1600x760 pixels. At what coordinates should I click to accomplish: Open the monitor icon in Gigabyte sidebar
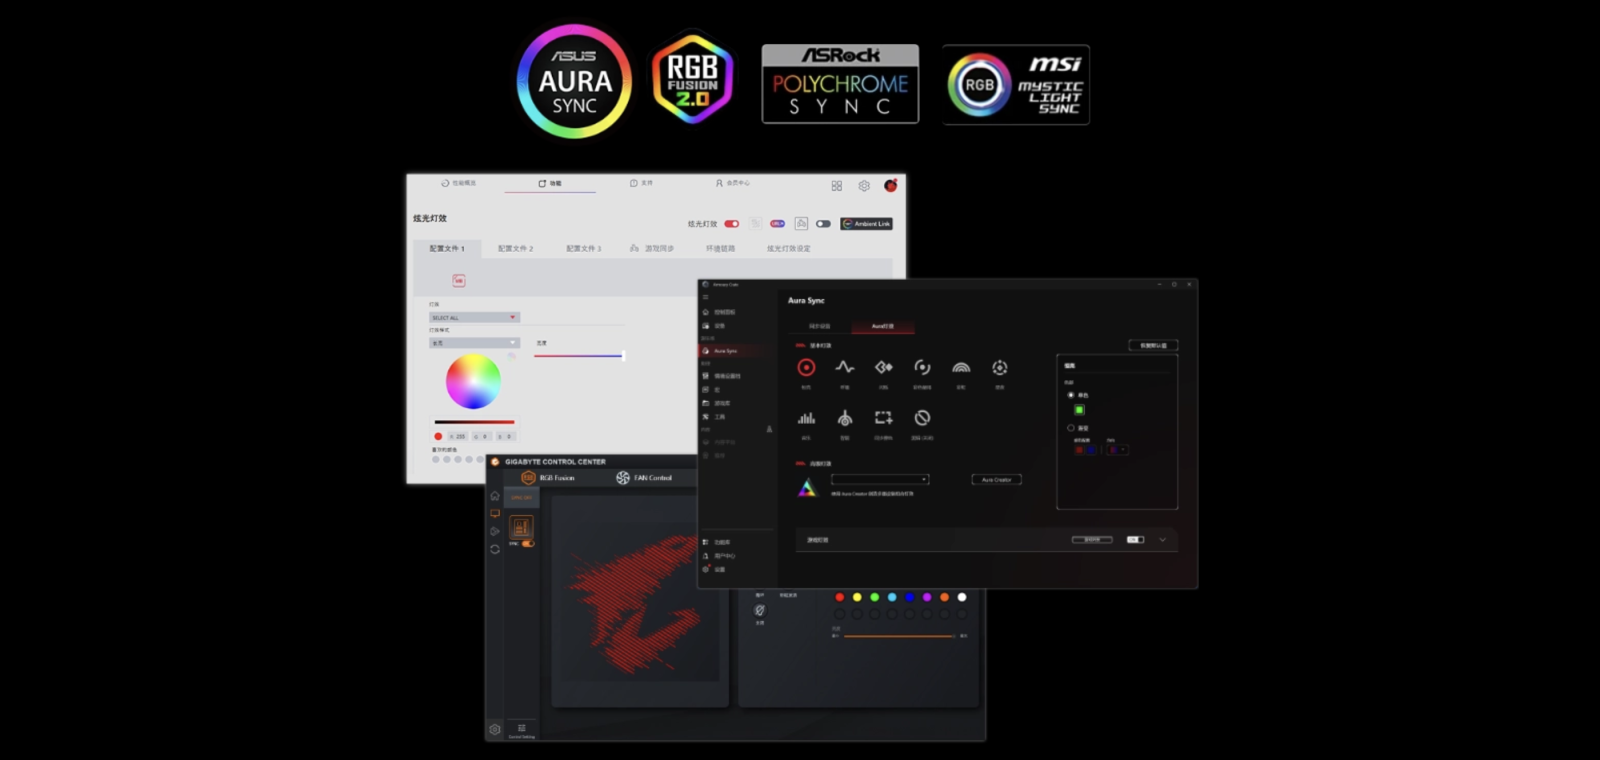click(495, 514)
